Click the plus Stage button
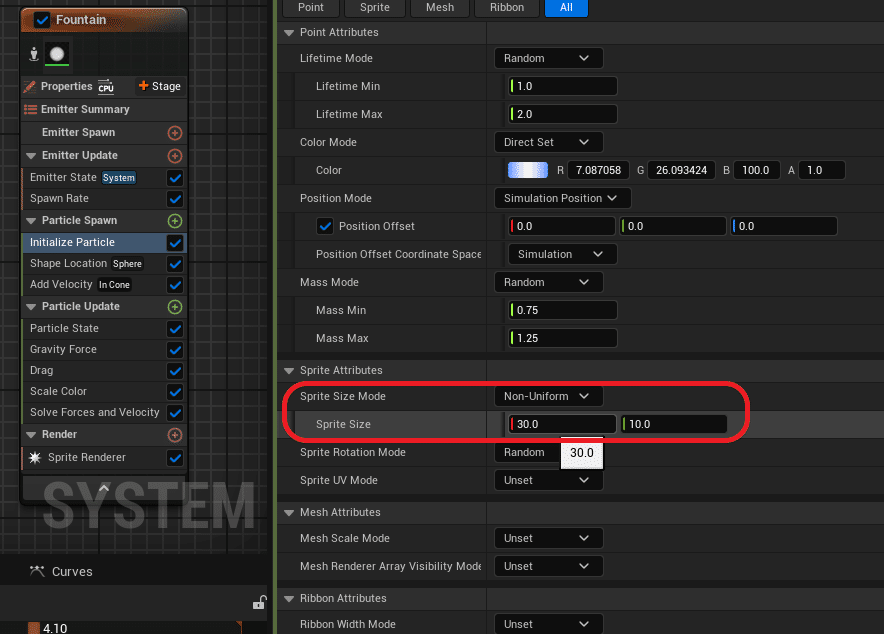 click(x=160, y=86)
